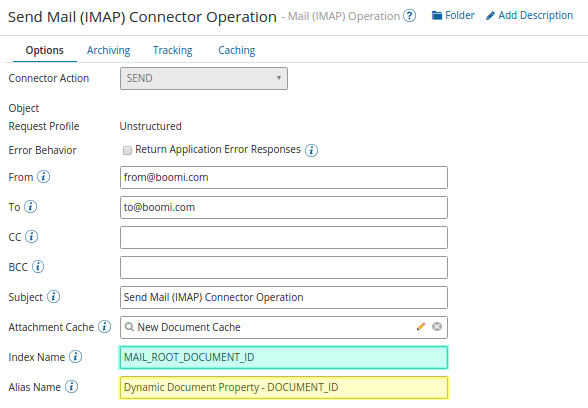This screenshot has width=588, height=408.
Task: Click the Alias Name Dynamic Document Property field
Action: 284,387
